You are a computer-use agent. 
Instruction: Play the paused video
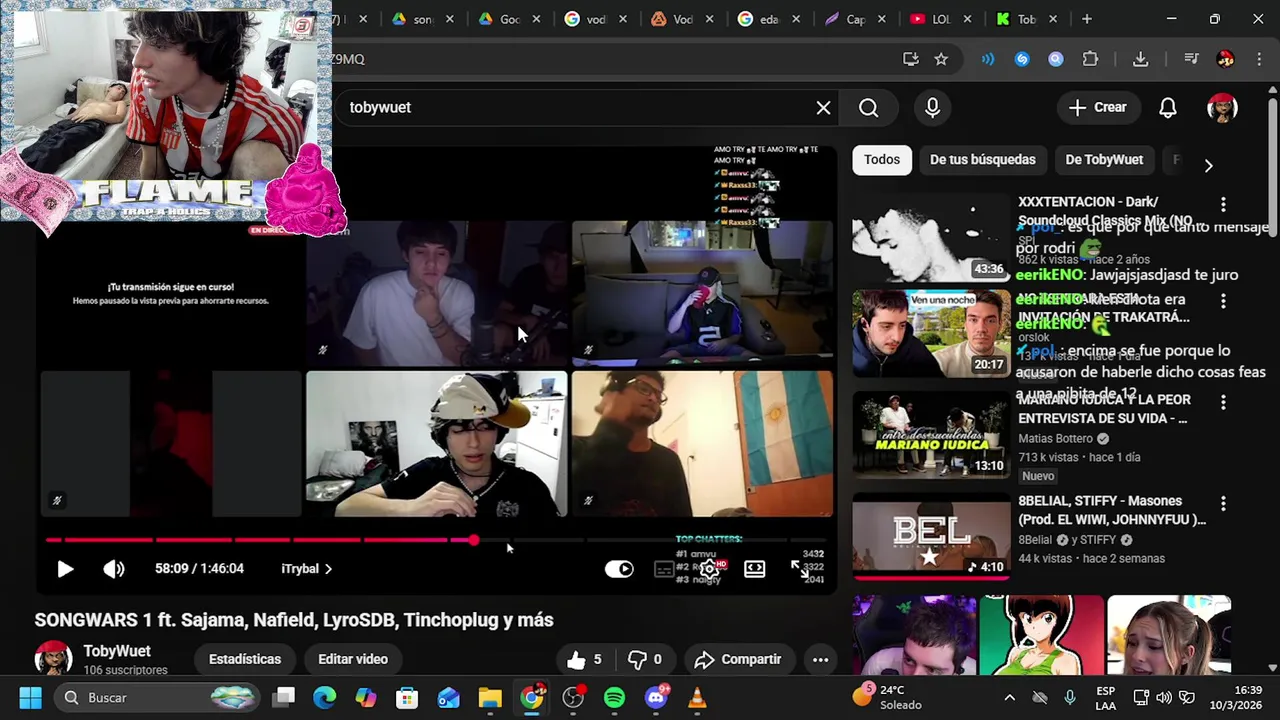point(65,569)
